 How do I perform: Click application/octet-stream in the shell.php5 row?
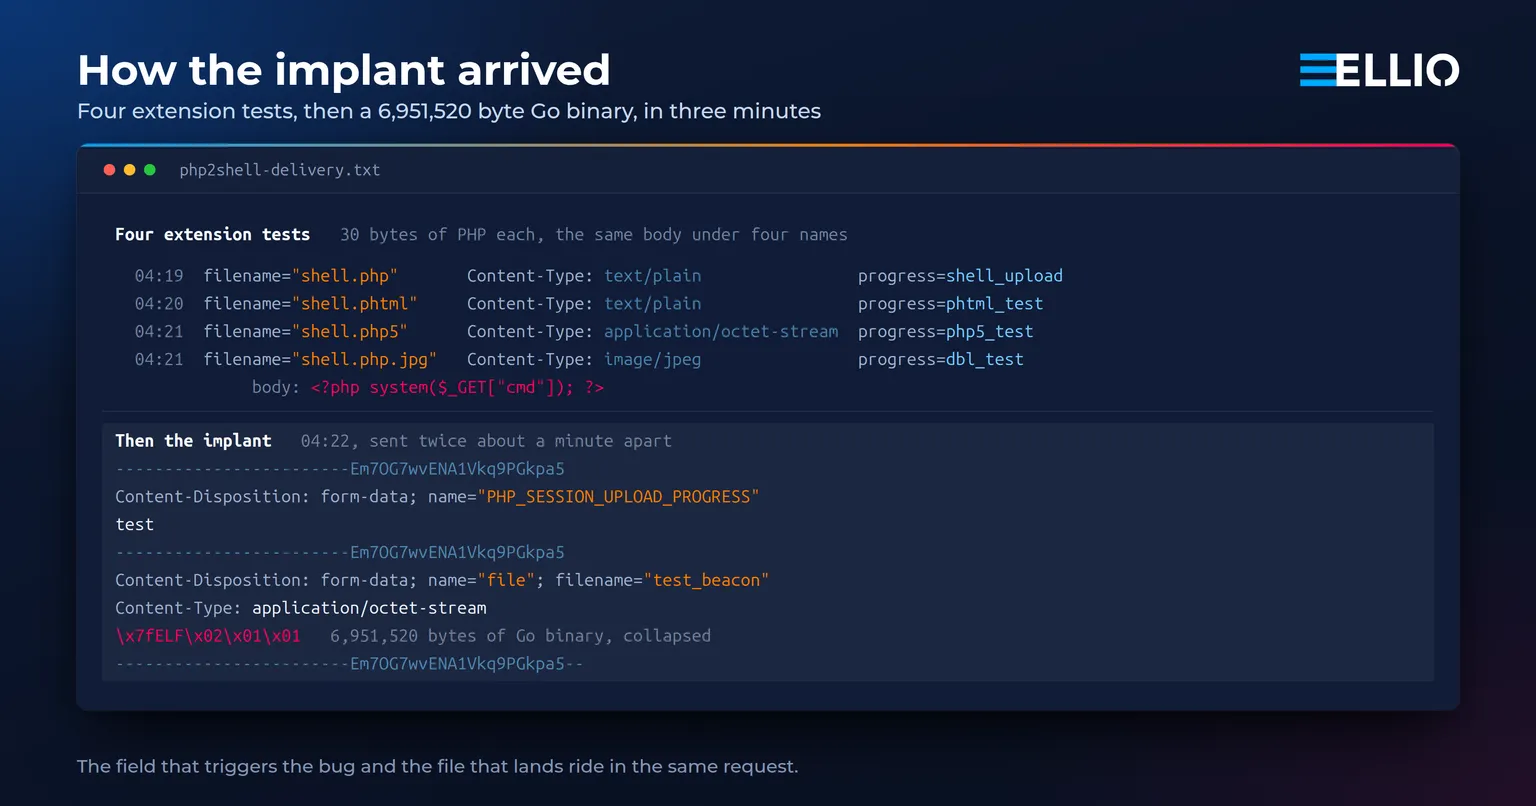(x=721, y=332)
